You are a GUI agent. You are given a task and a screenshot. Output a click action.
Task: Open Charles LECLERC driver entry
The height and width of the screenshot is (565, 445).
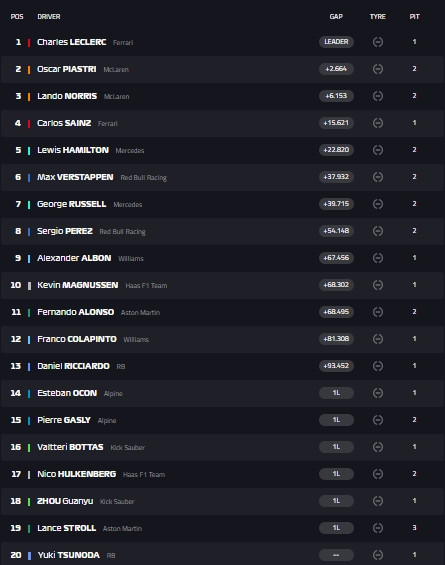click(72, 42)
